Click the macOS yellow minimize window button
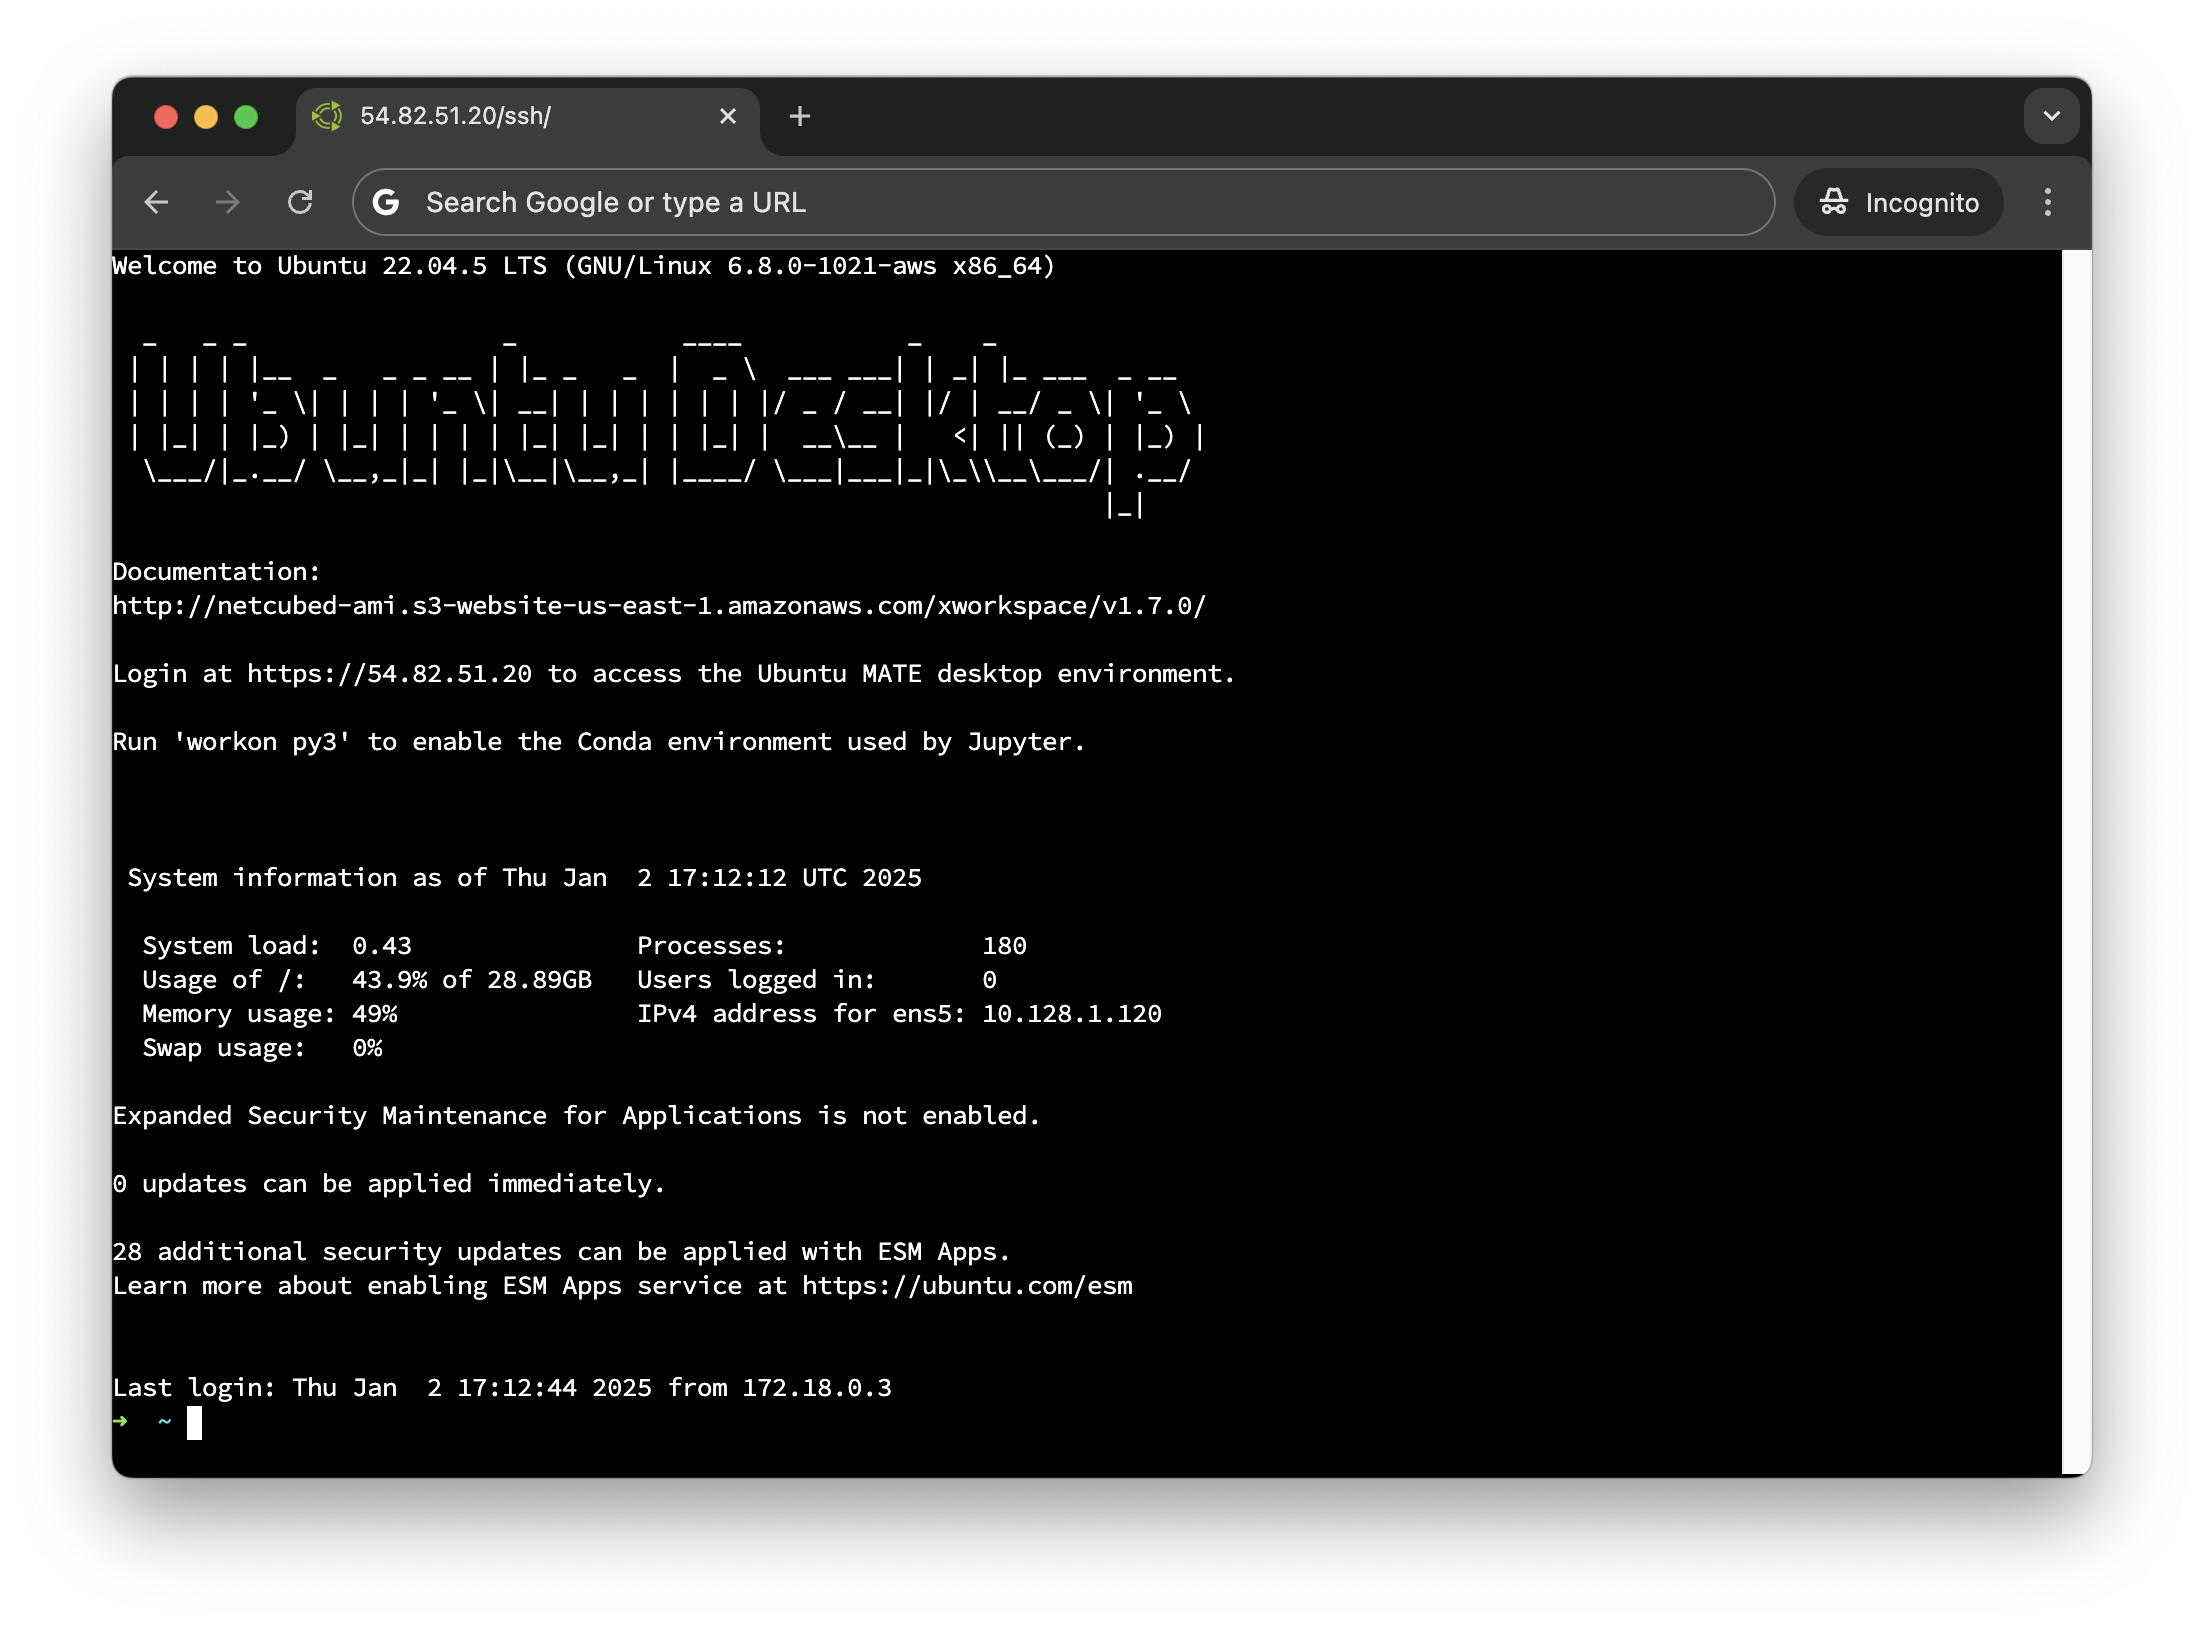This screenshot has width=2204, height=1626. [x=206, y=117]
